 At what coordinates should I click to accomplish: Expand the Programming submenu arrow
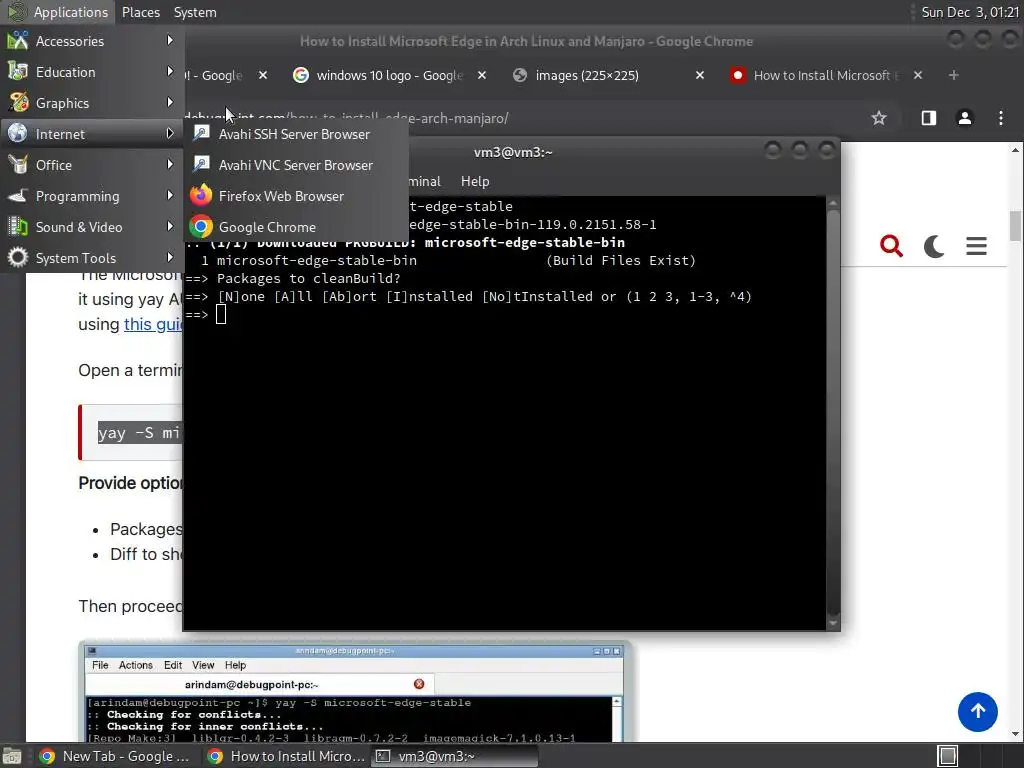point(170,195)
